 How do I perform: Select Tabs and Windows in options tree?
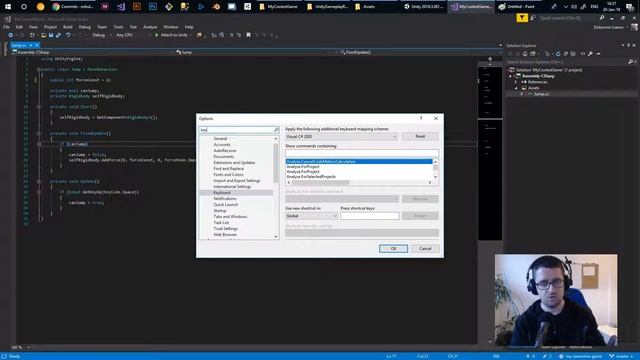click(230, 217)
